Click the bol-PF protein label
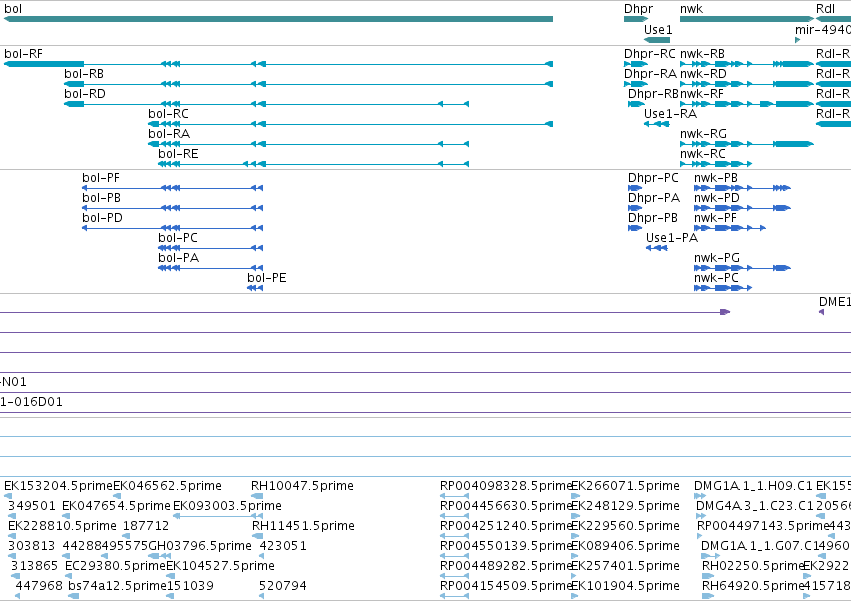The height and width of the screenshot is (601, 851). (x=101, y=178)
